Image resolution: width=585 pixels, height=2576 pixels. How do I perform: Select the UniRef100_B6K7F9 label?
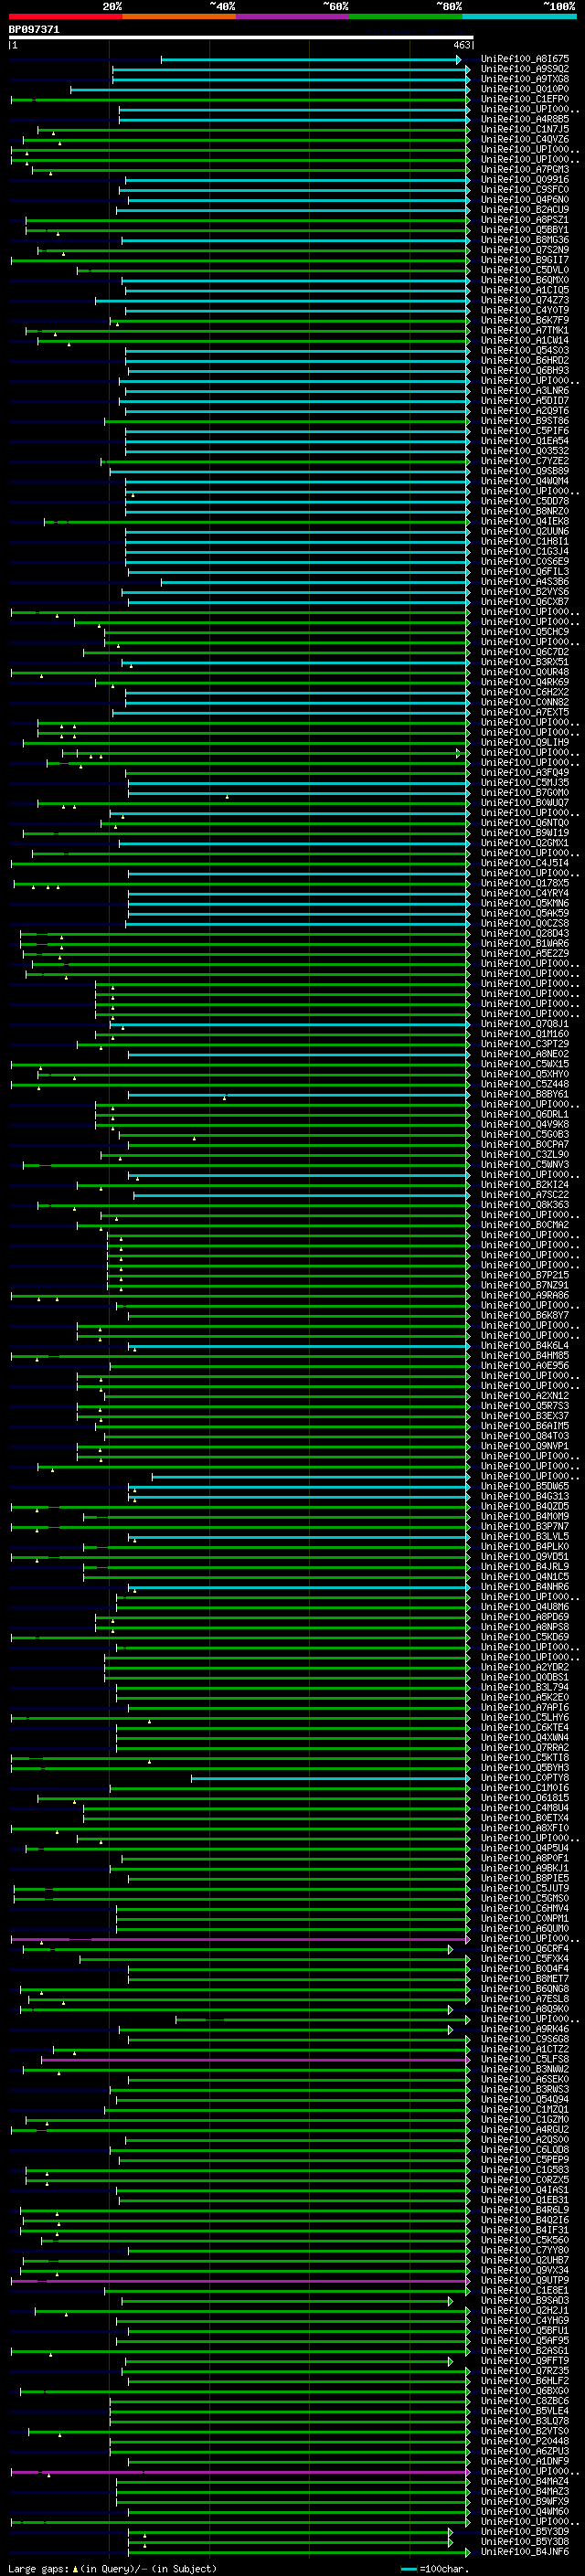[525, 321]
